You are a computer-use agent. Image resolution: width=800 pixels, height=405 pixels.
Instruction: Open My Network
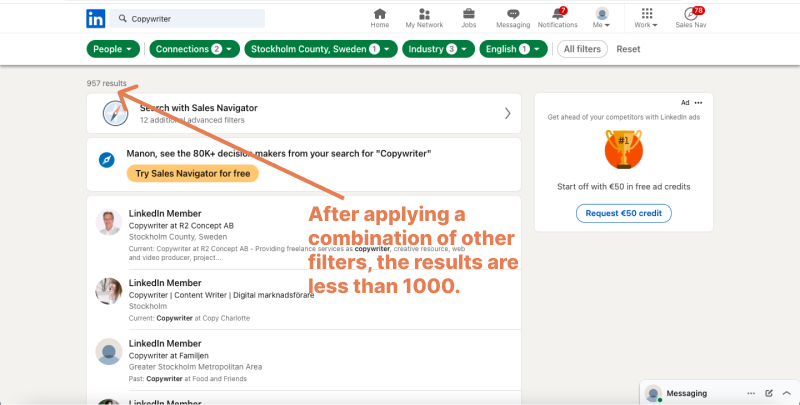click(424, 18)
